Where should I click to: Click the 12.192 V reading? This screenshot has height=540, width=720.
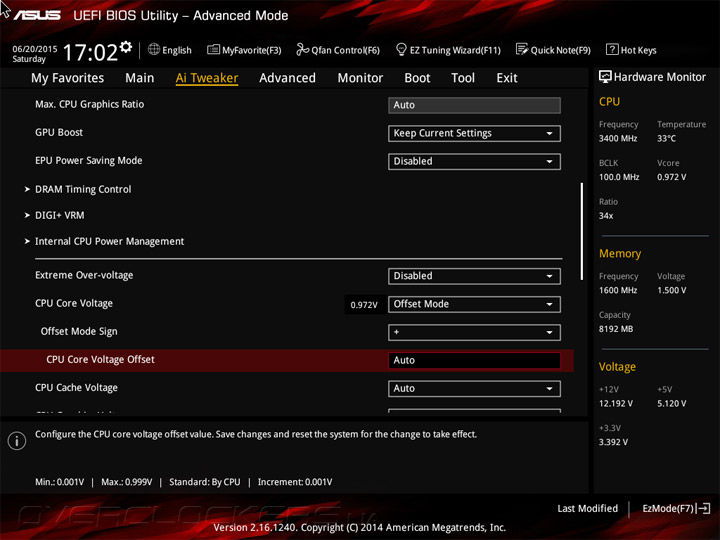point(616,403)
